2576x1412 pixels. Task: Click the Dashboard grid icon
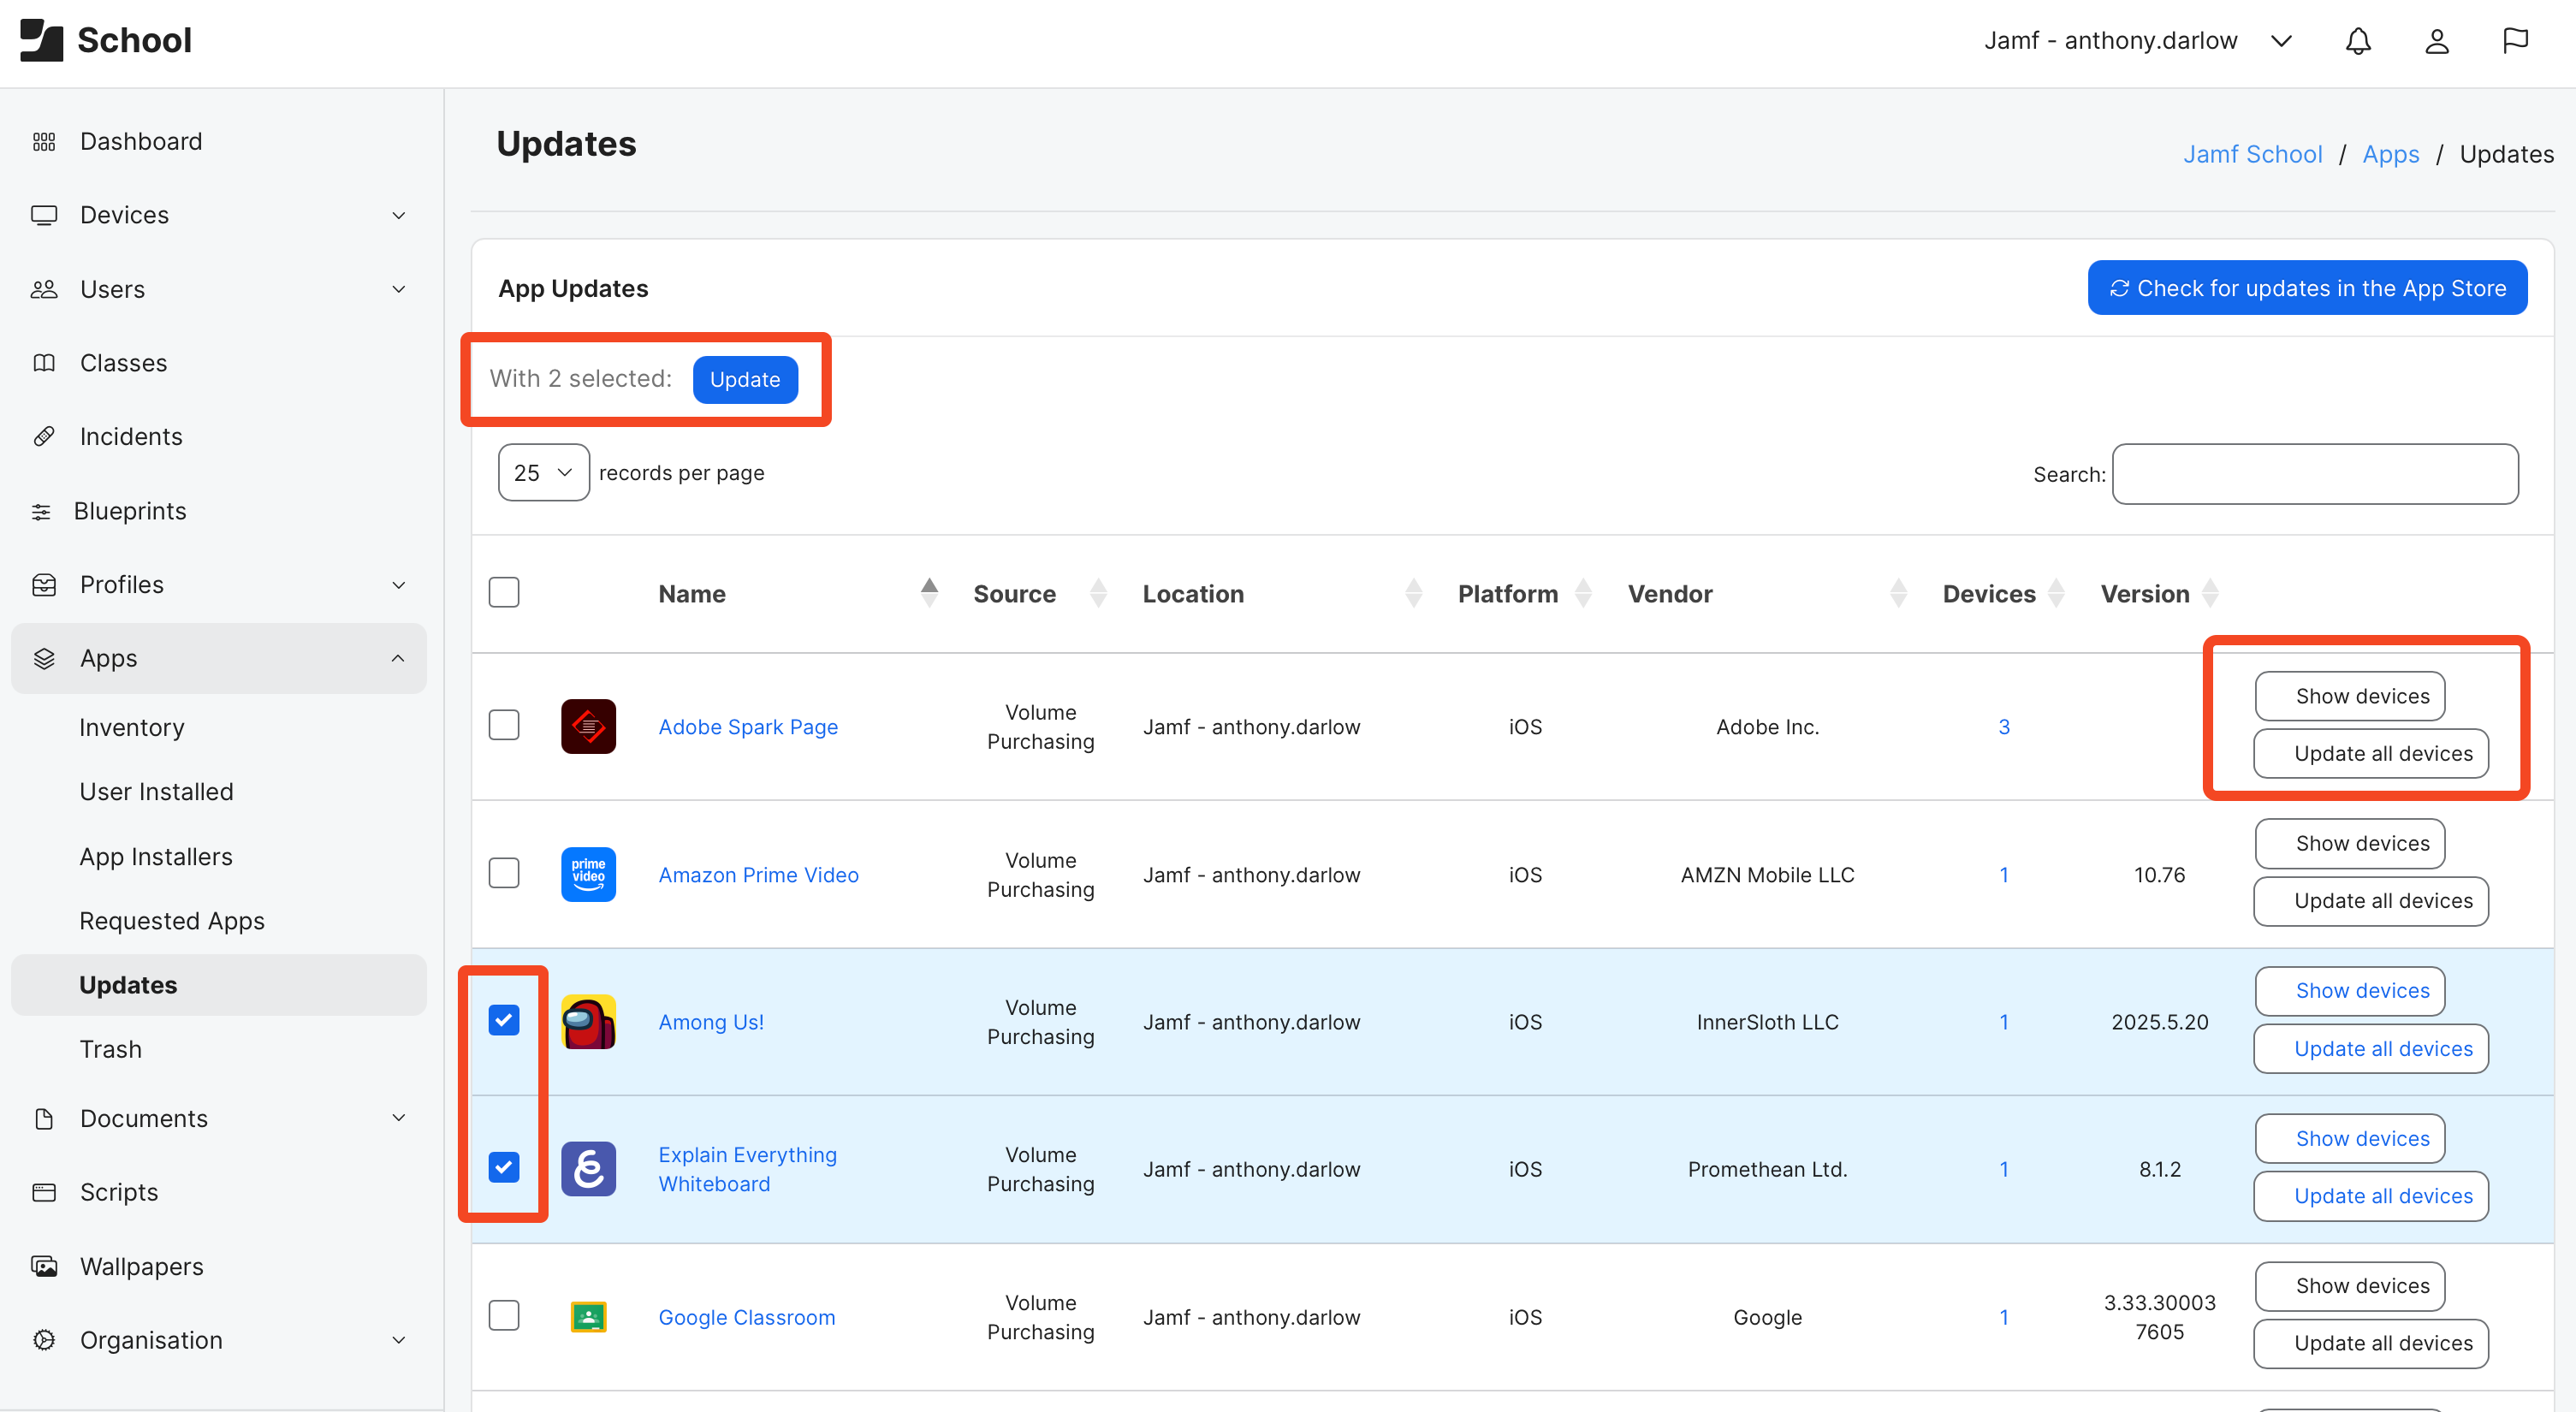click(x=44, y=141)
